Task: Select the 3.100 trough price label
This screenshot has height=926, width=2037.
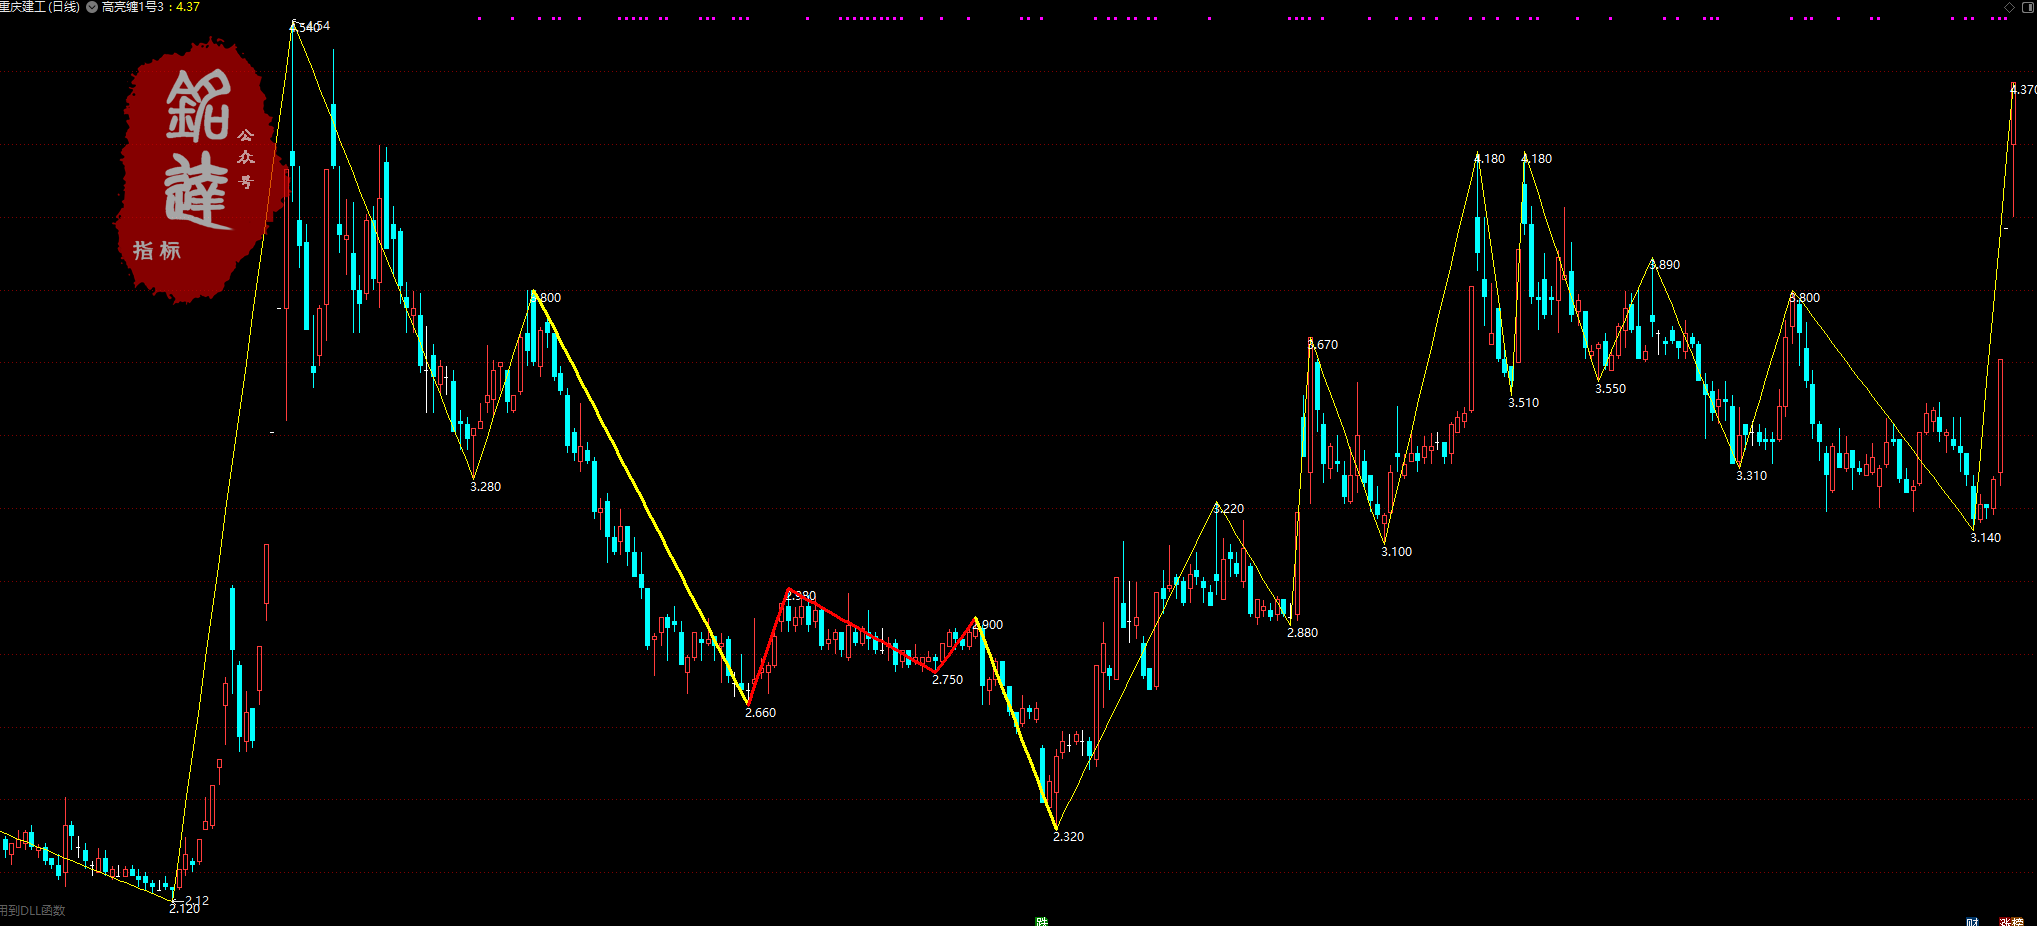Action: click(1396, 552)
